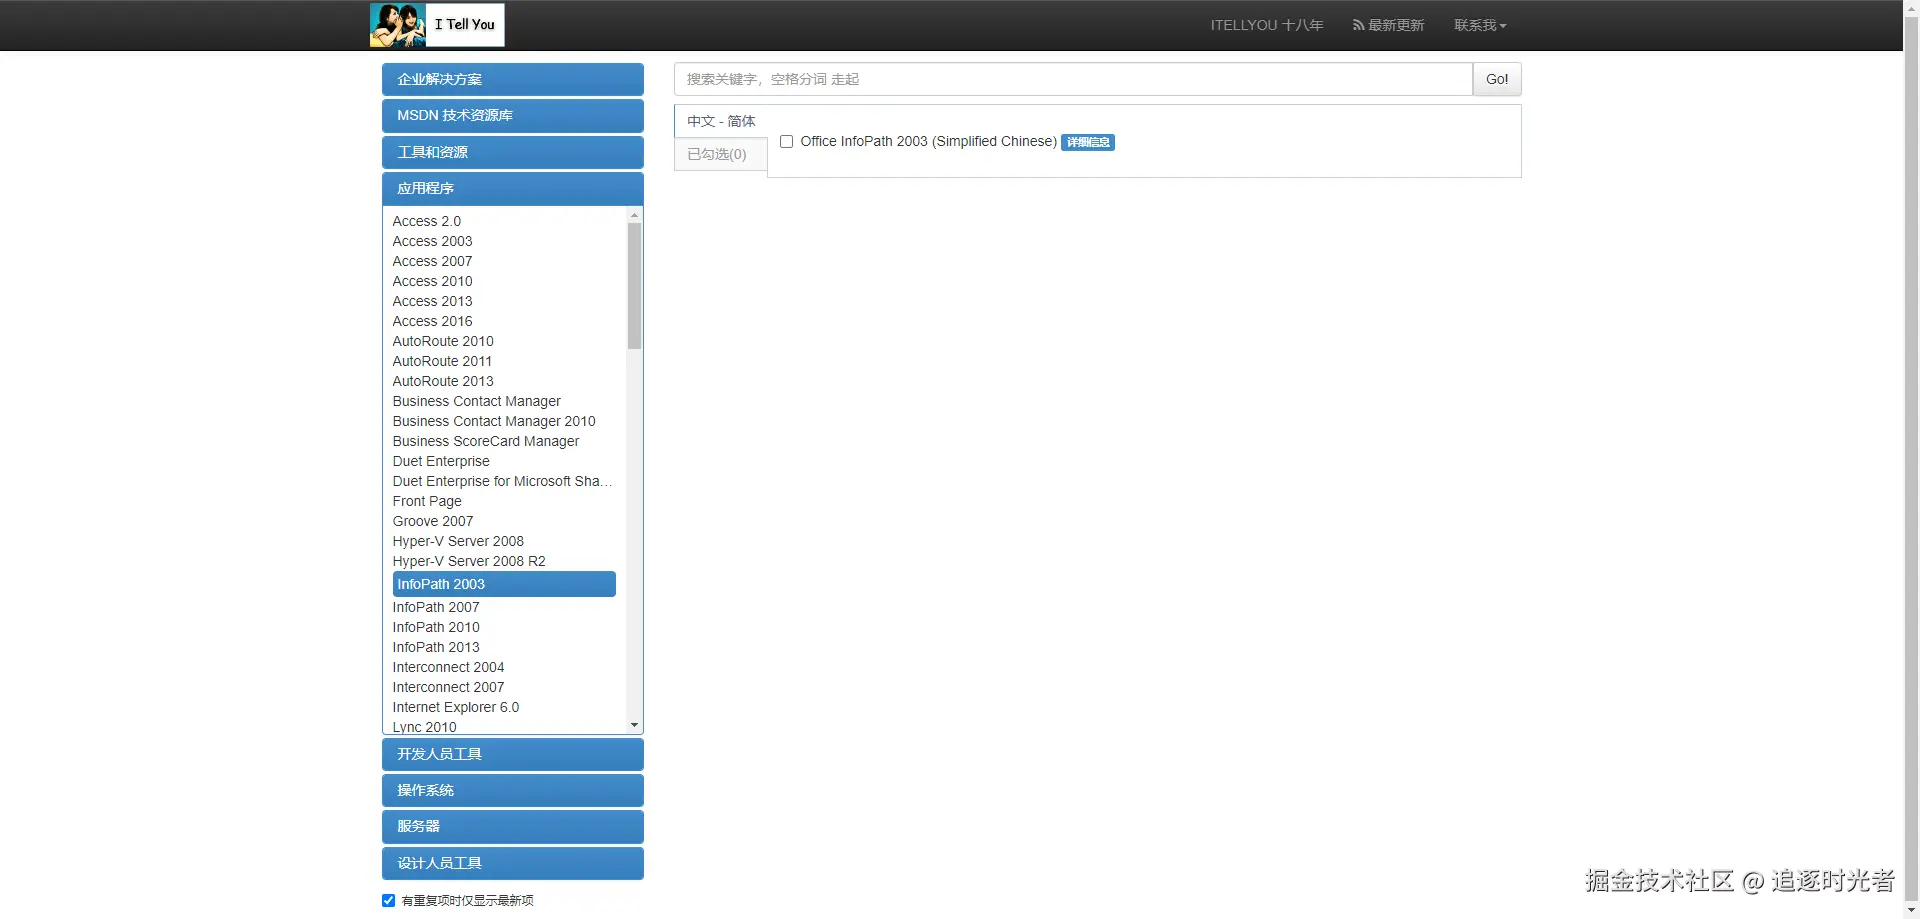Switch to the 中文 - 简体 tab

pyautogui.click(x=721, y=121)
